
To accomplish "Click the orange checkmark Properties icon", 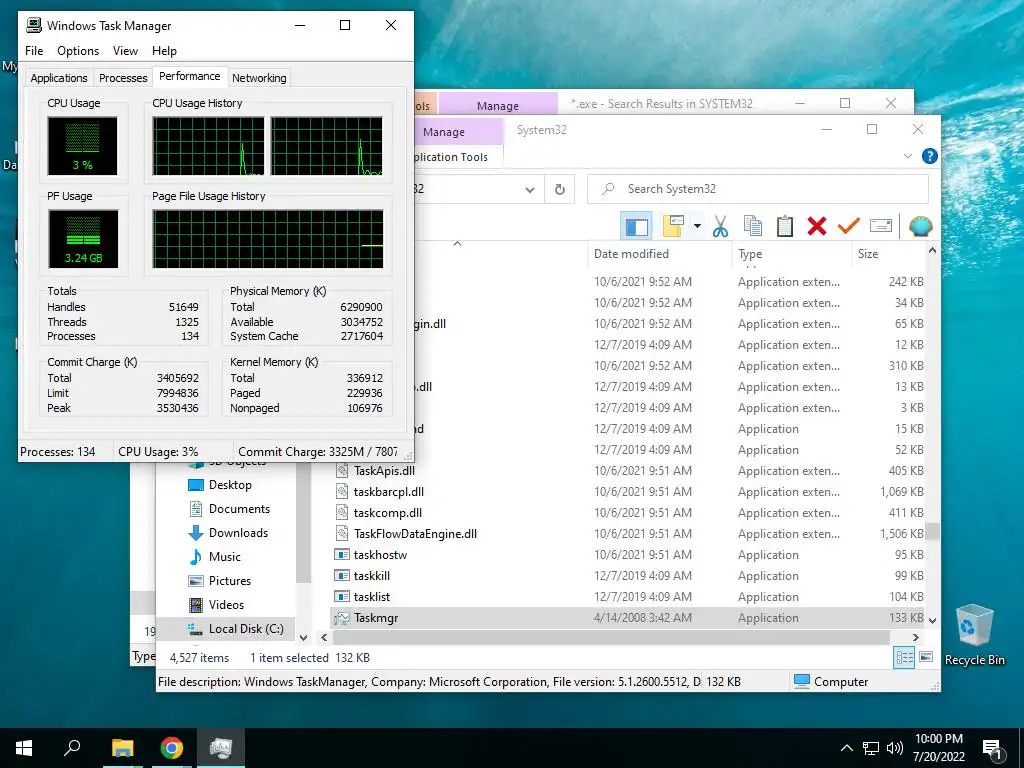I will 848,226.
